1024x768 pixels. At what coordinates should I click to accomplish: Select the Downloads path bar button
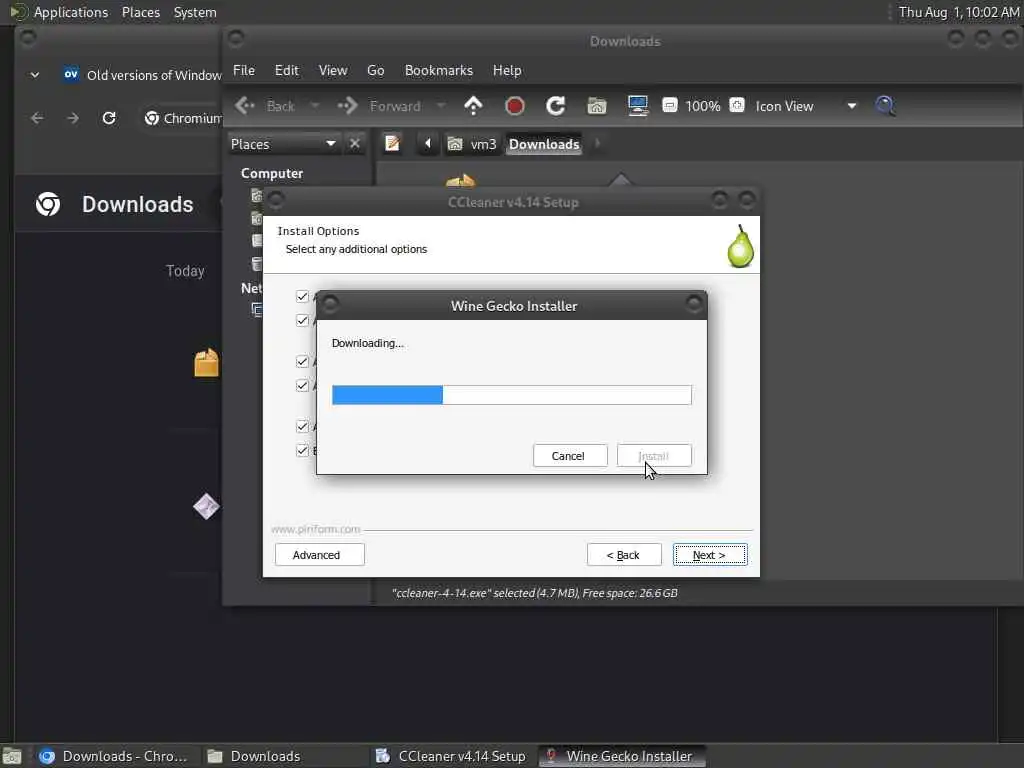(x=544, y=144)
